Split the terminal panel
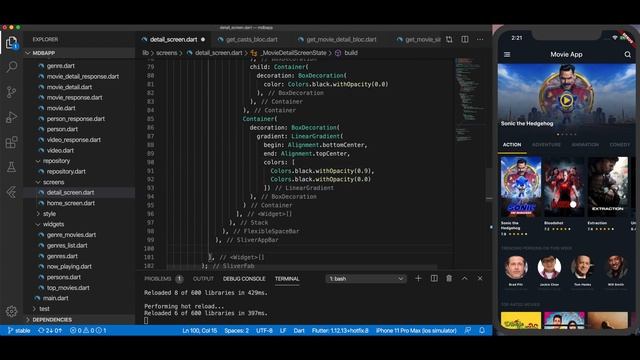 pos(434,278)
